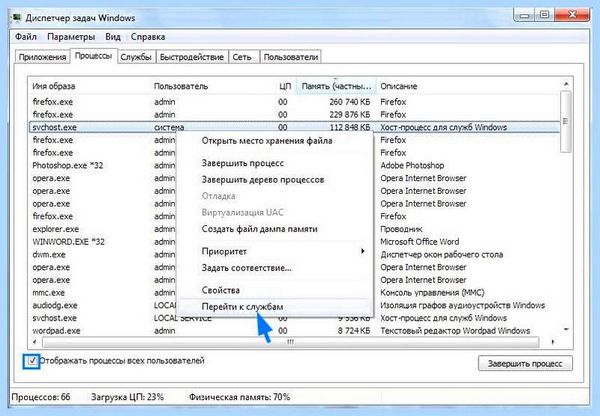Viewport: 600px width, 416px height.
Task: Sort by ЦП column header
Action: (285, 86)
